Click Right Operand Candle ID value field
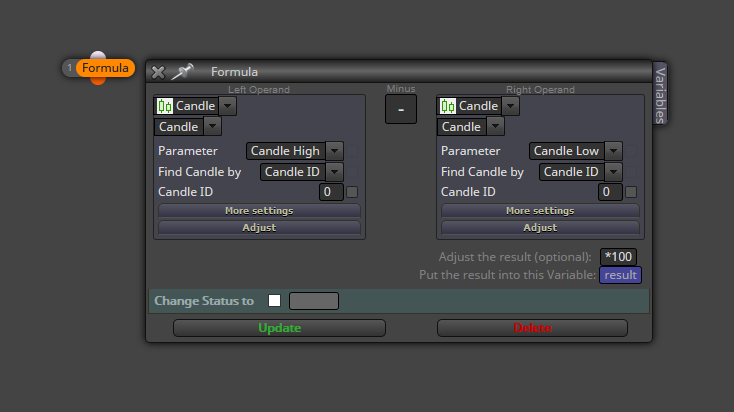Screen dimensions: 734x412 (610, 192)
